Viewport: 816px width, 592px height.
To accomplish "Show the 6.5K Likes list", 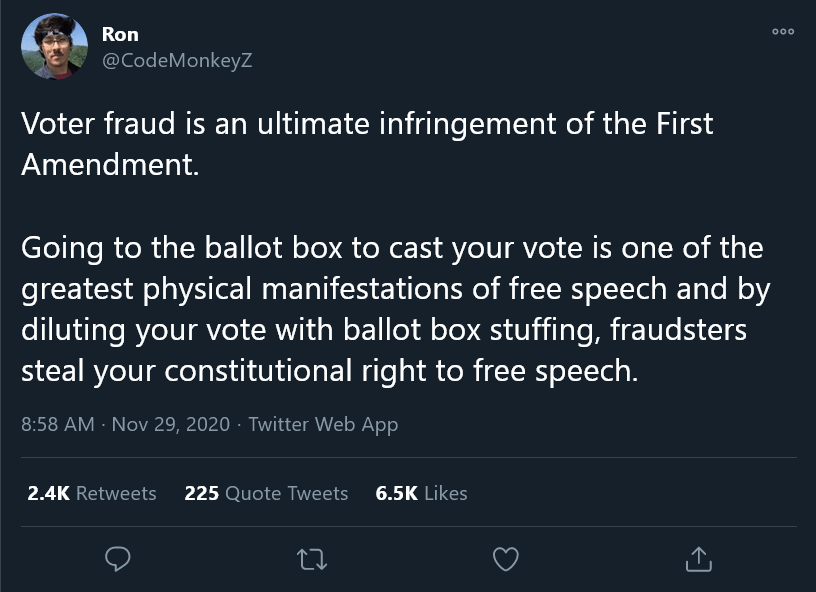I will pyautogui.click(x=421, y=493).
